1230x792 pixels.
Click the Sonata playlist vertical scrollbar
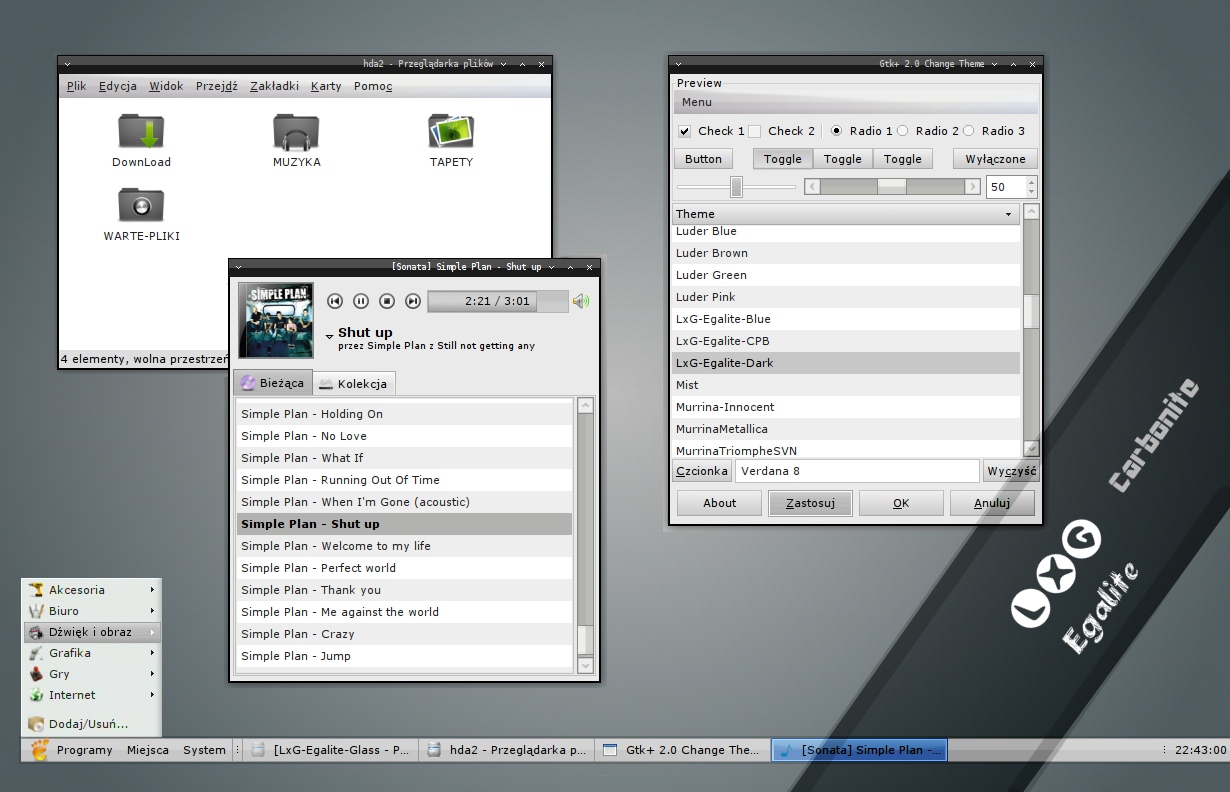[586, 535]
